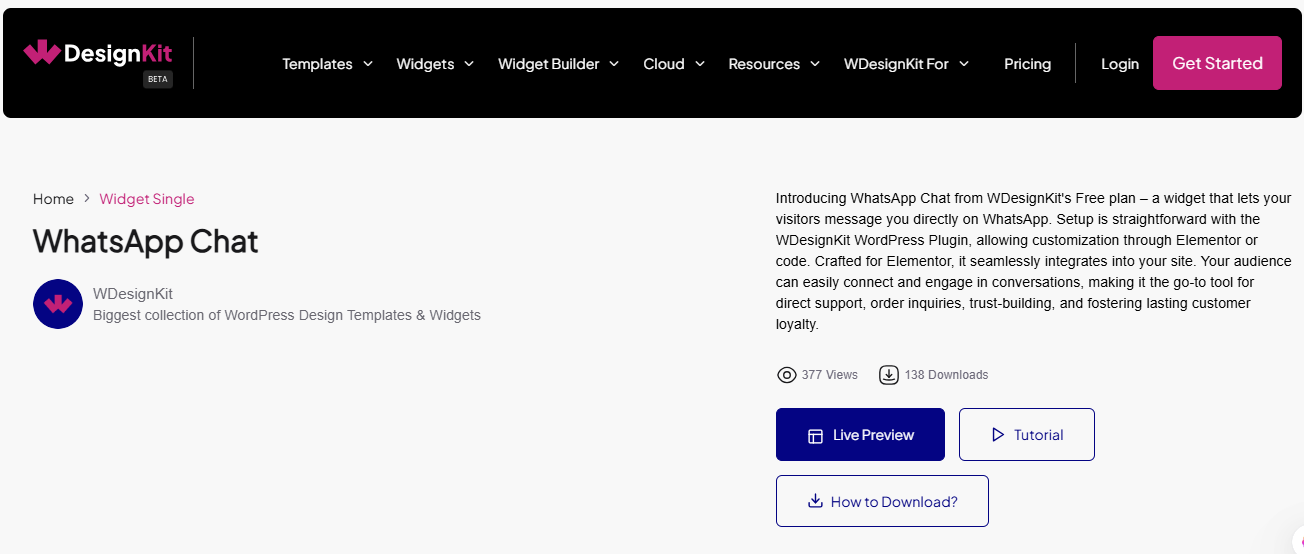Click the WDesignKit author avatar
Viewport: 1304px width, 554px height.
[58, 304]
